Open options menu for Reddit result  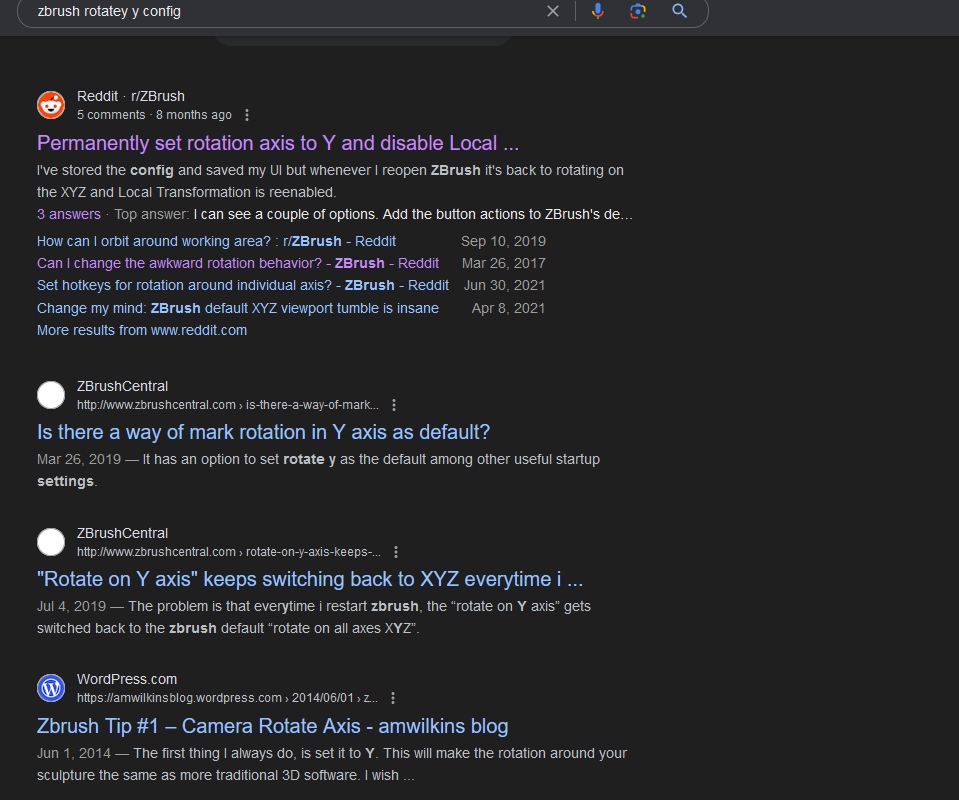click(248, 115)
